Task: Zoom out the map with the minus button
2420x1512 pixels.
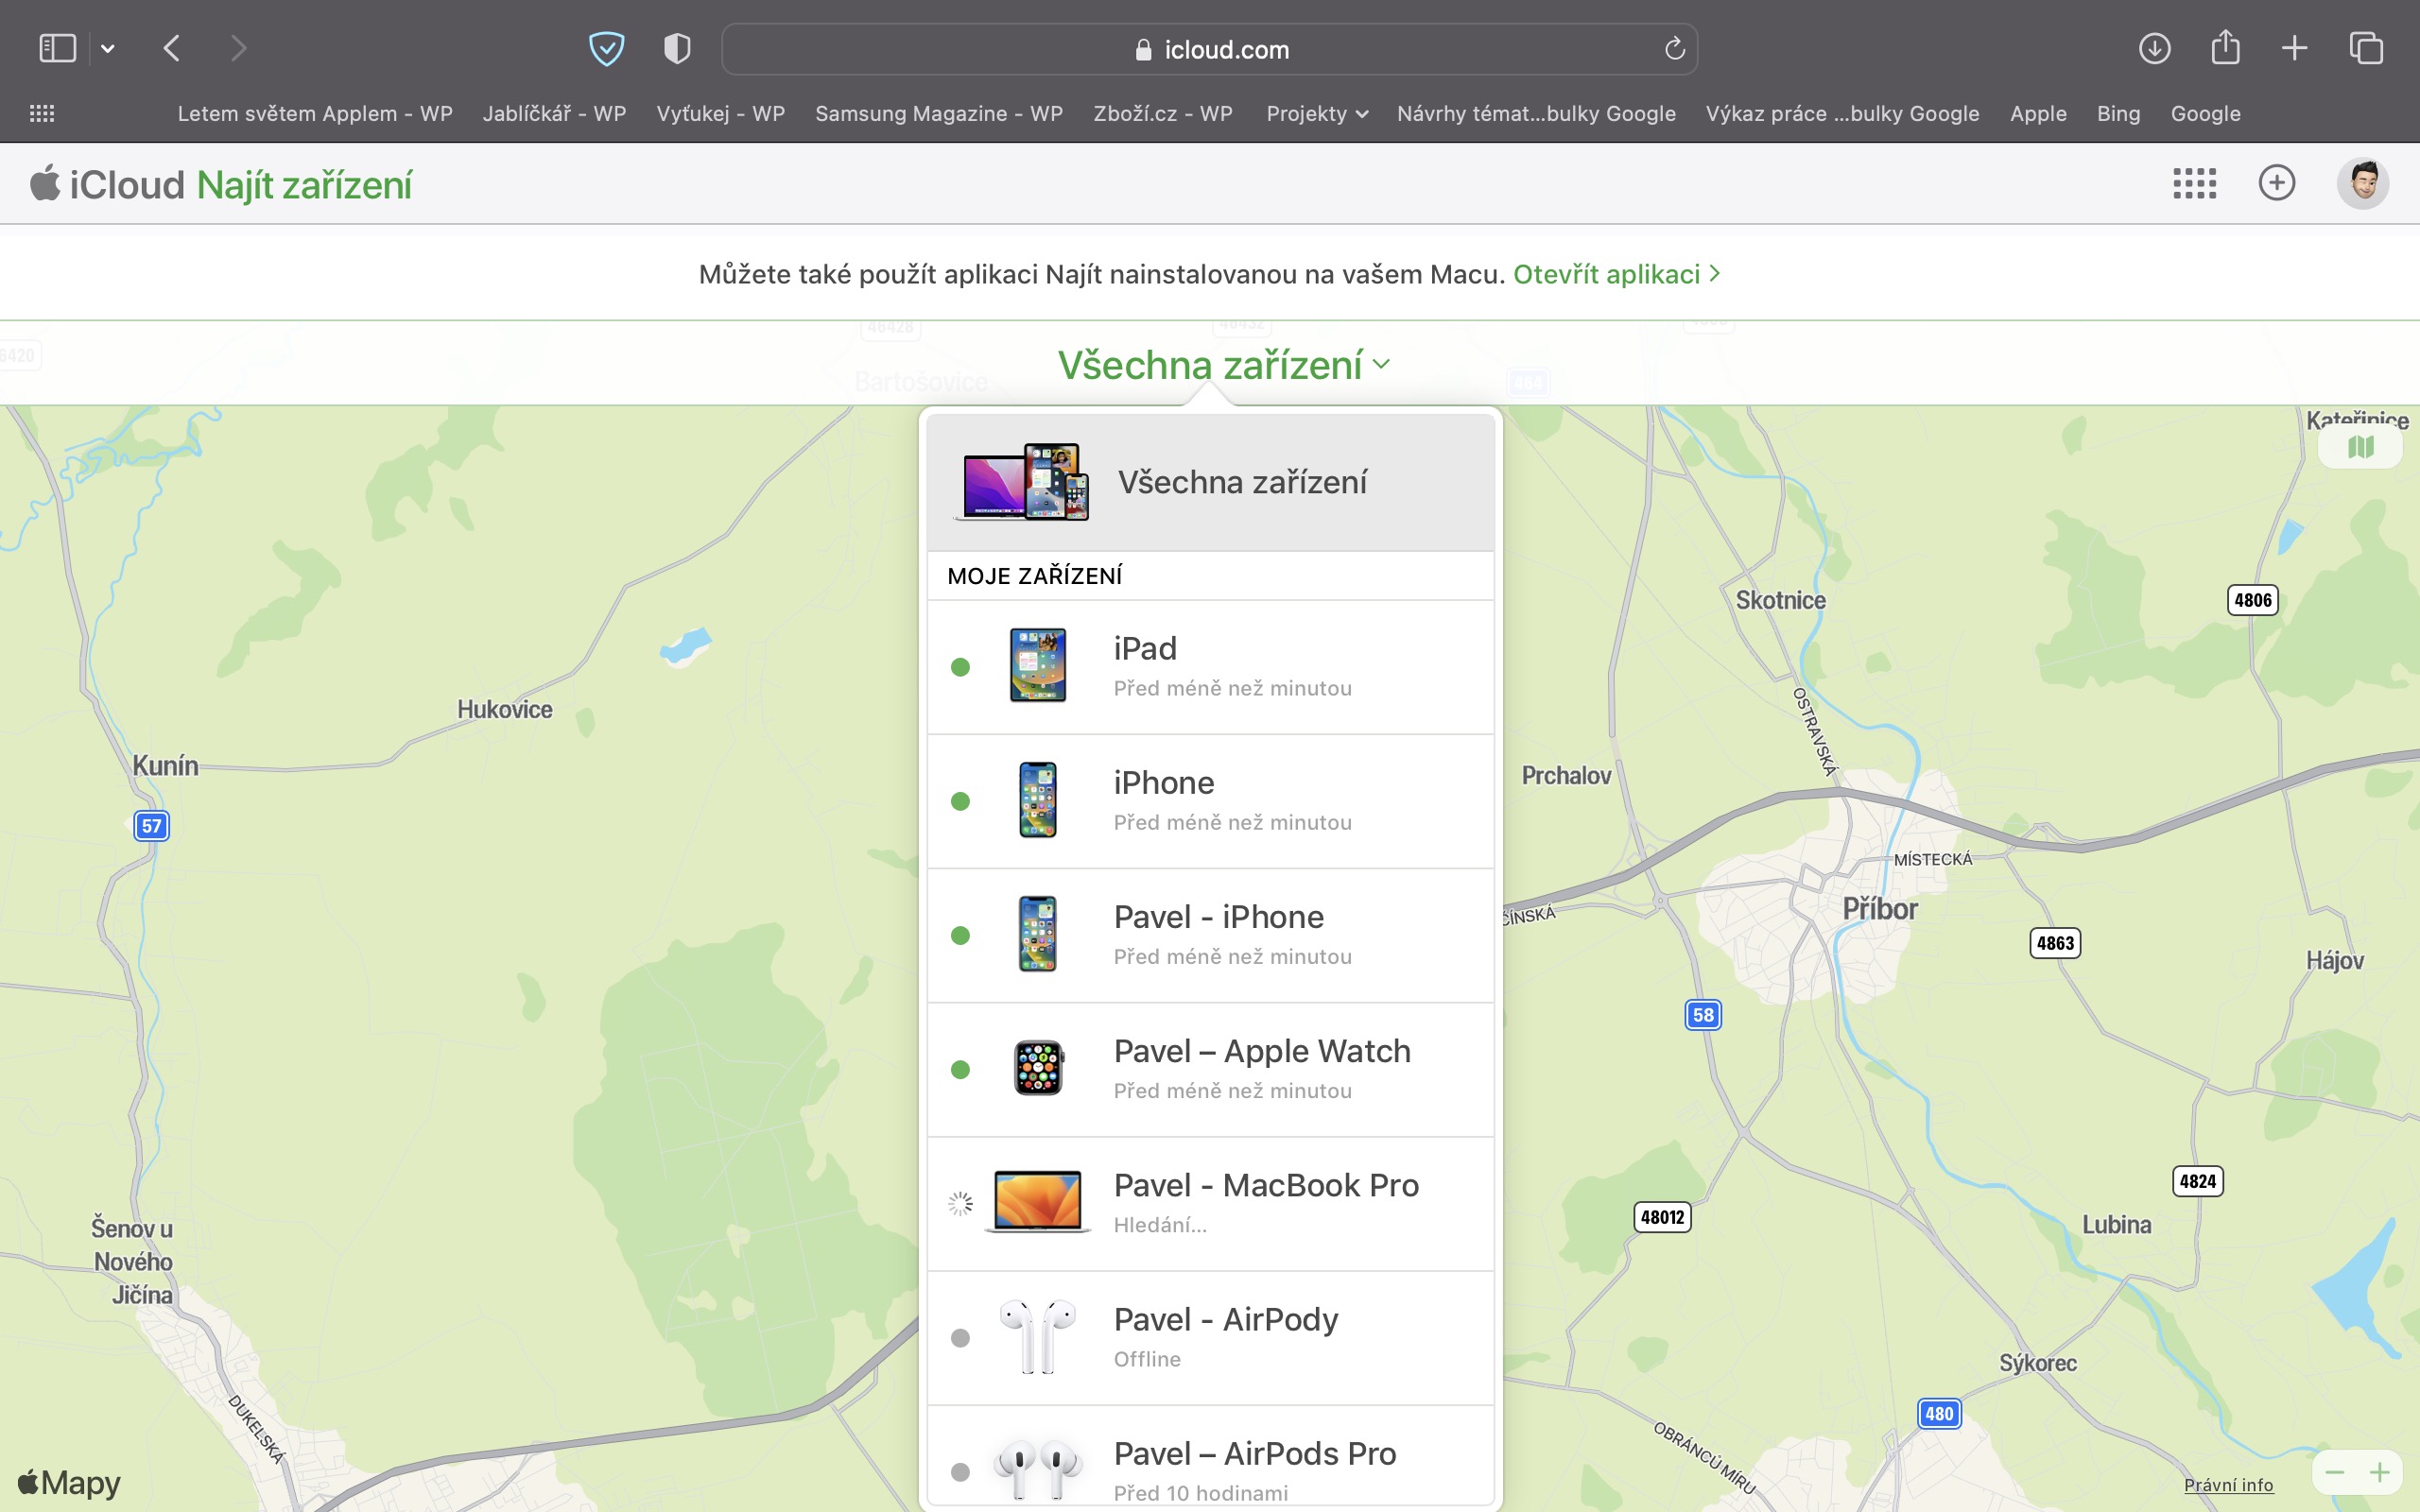Action: tap(2335, 1472)
